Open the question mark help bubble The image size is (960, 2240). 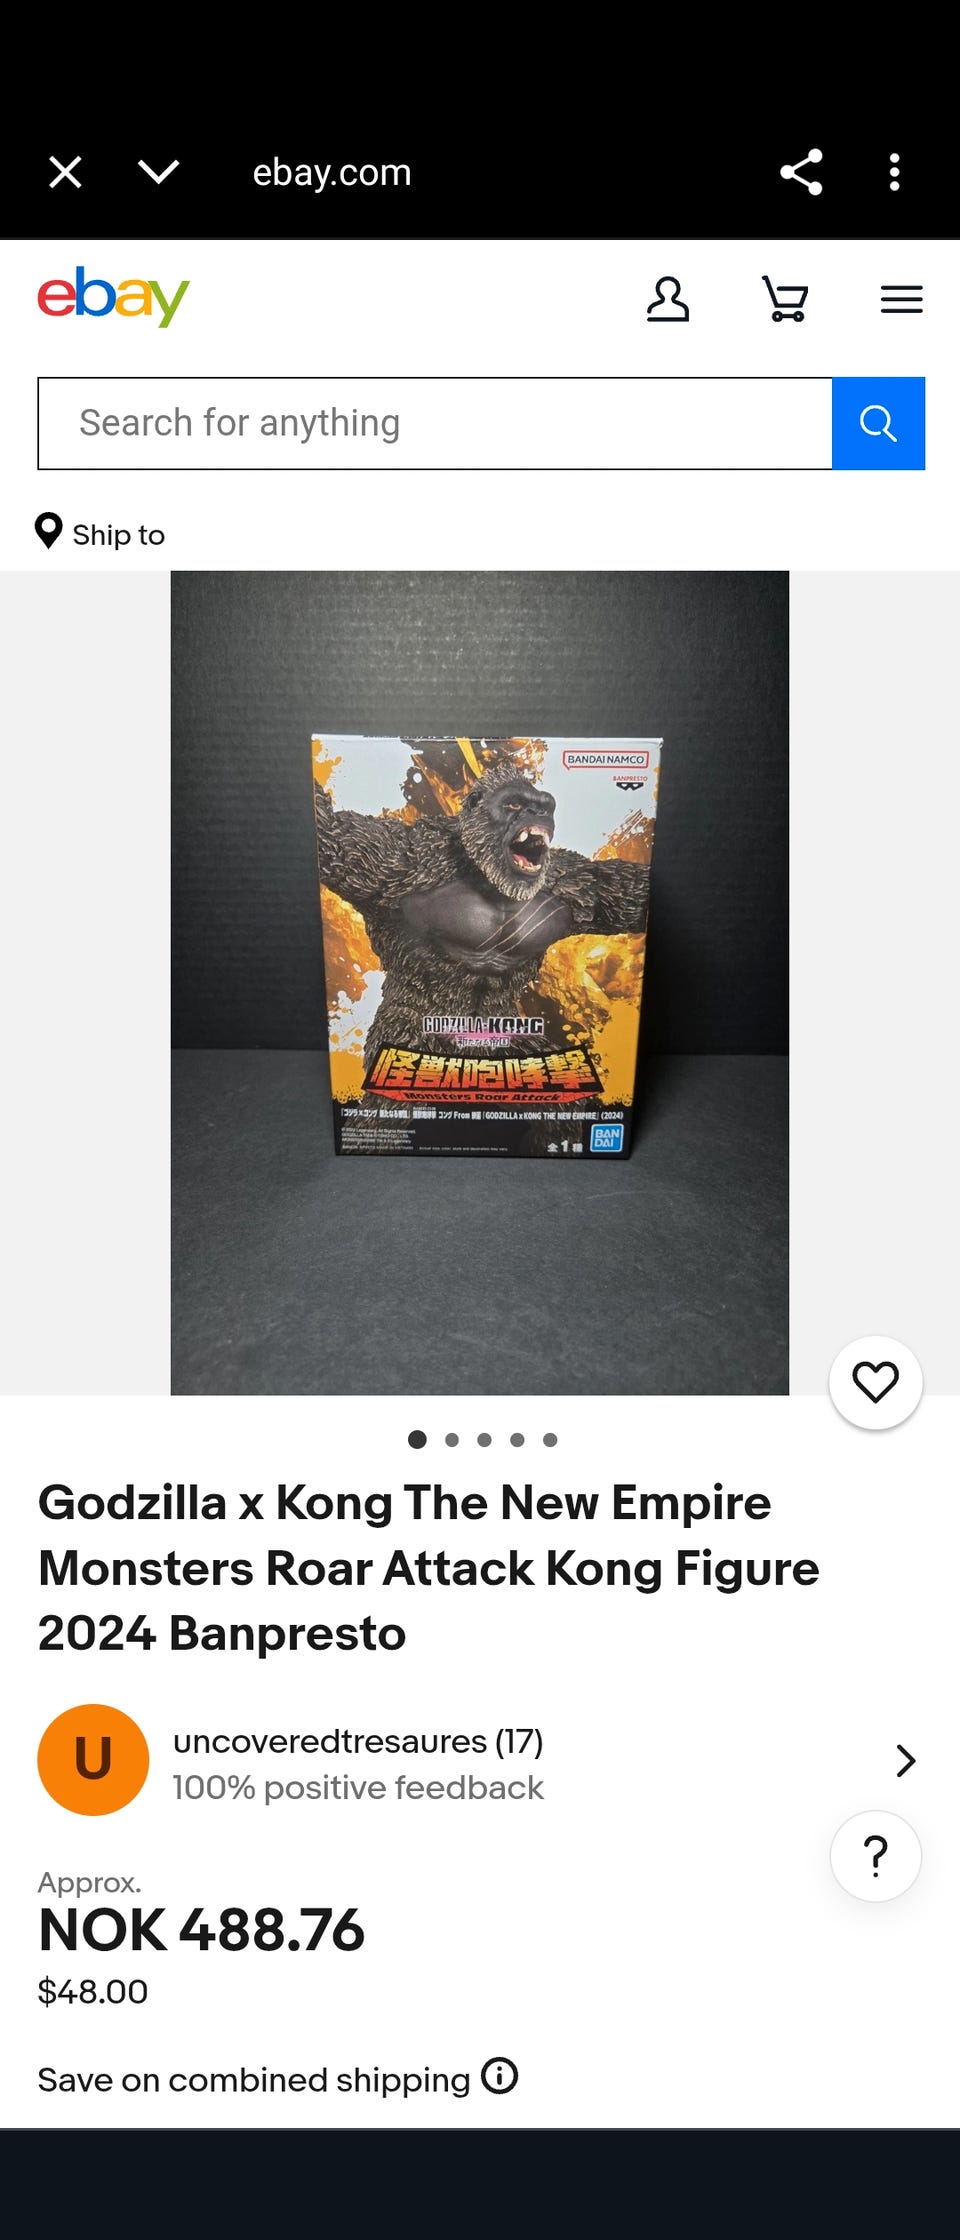875,1856
